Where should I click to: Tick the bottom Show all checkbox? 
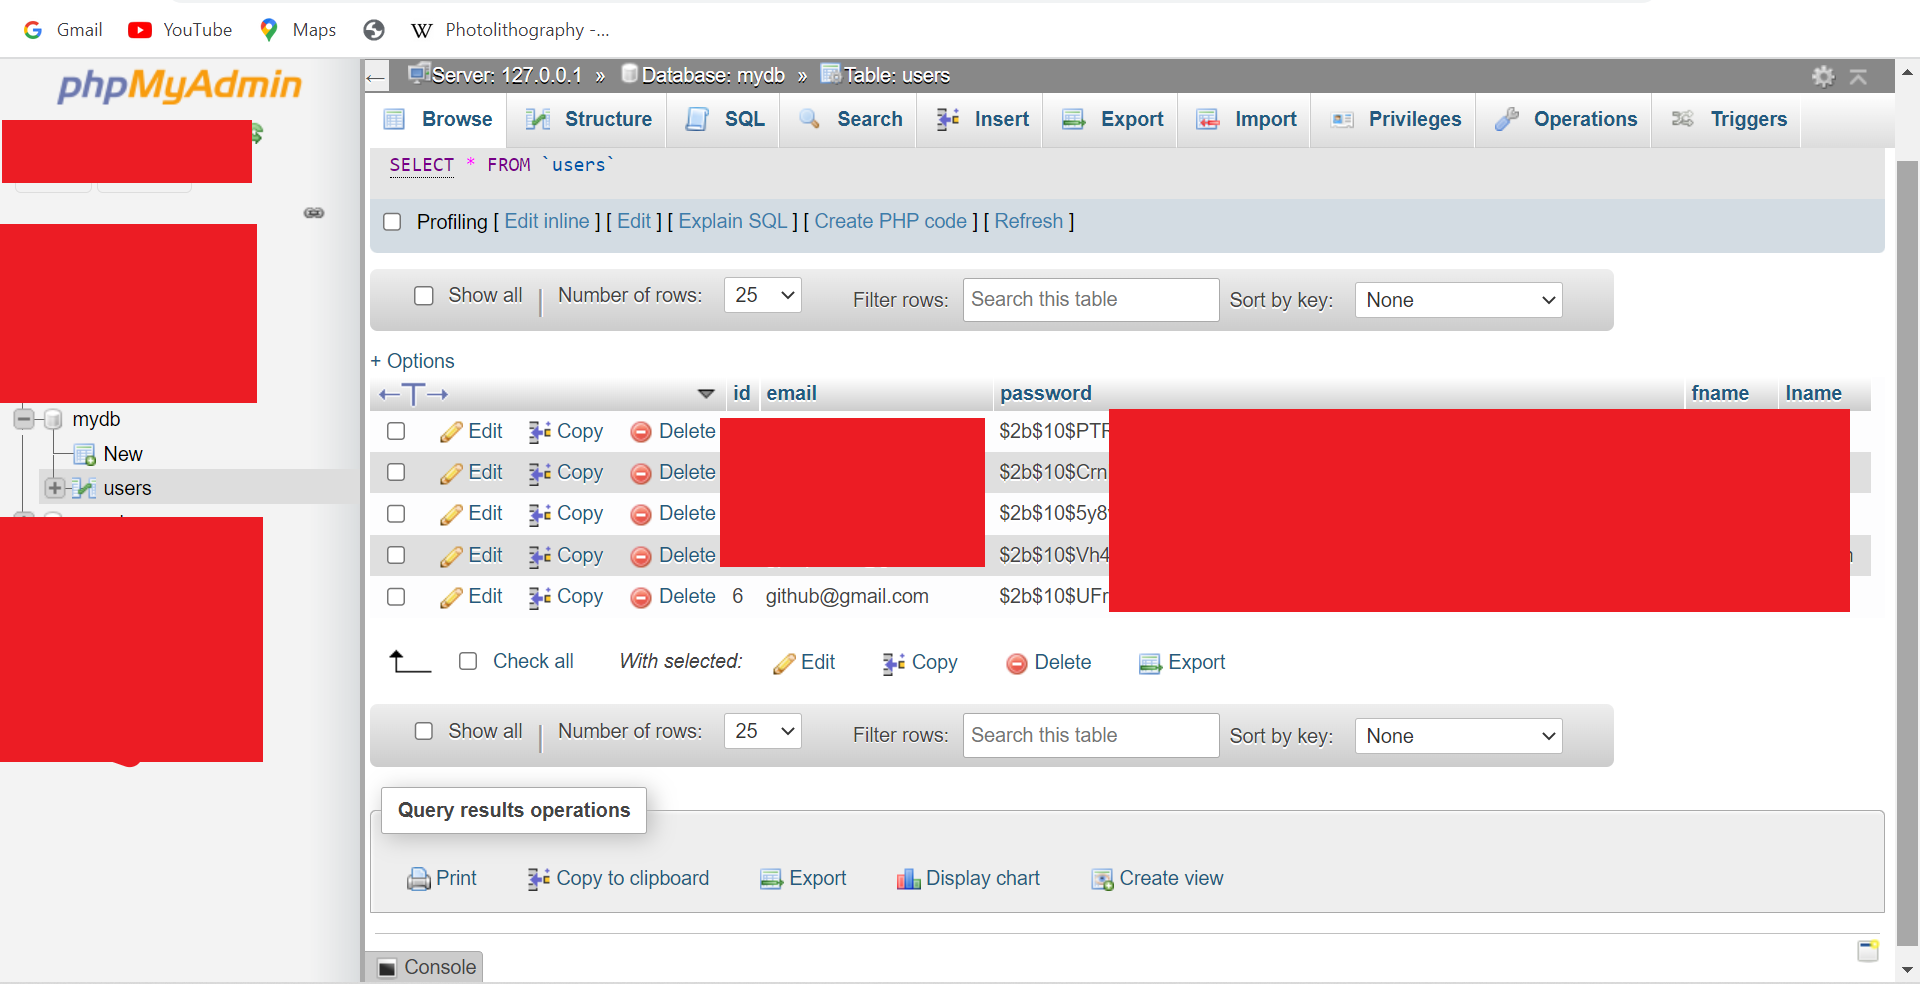click(x=424, y=731)
